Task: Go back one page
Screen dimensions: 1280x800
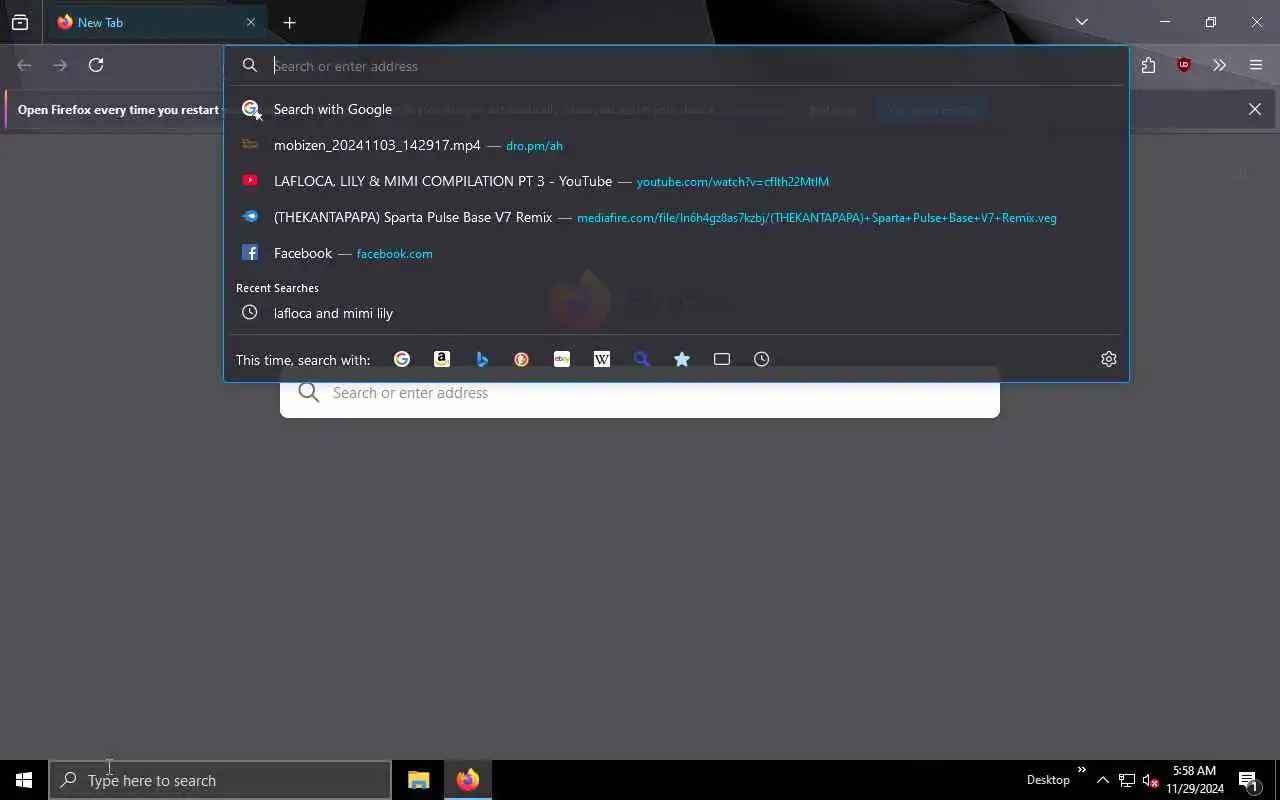Action: pos(24,65)
